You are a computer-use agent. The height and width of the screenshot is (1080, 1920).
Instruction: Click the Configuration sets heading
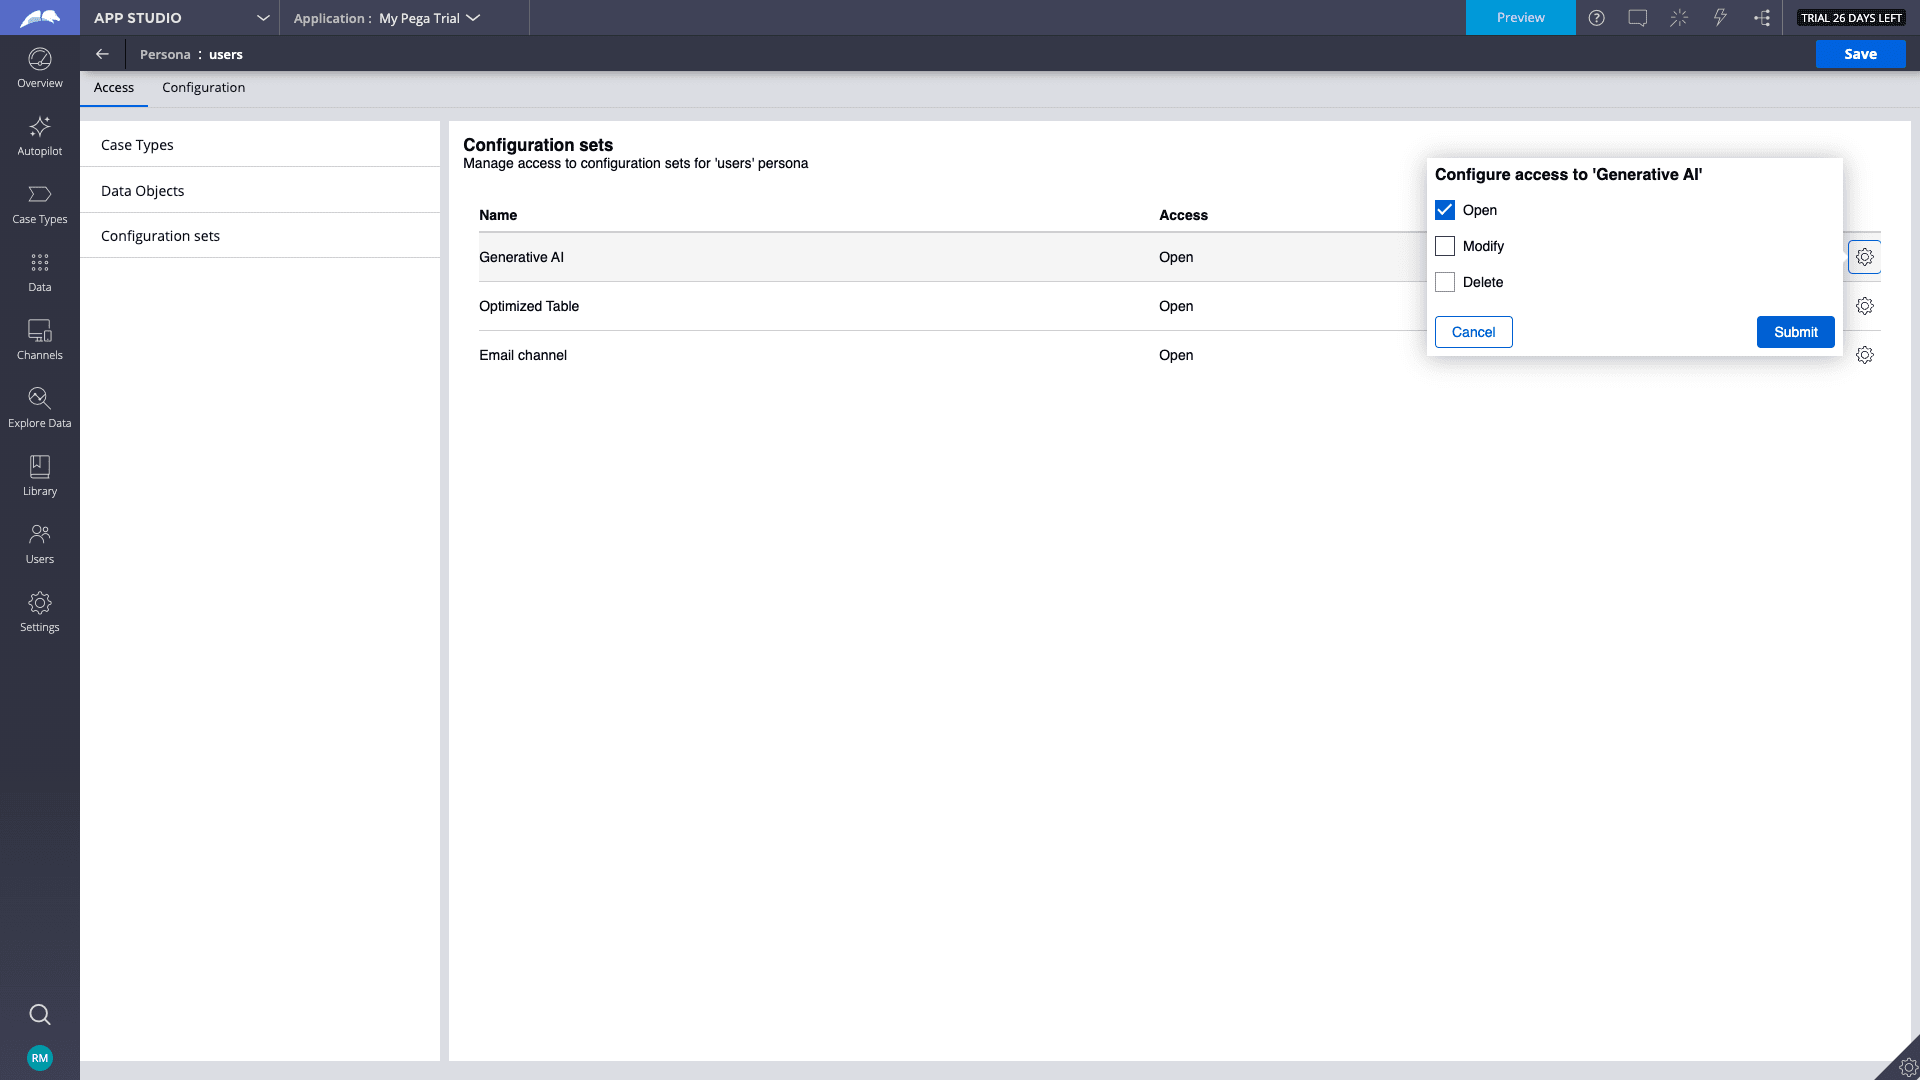coord(538,145)
